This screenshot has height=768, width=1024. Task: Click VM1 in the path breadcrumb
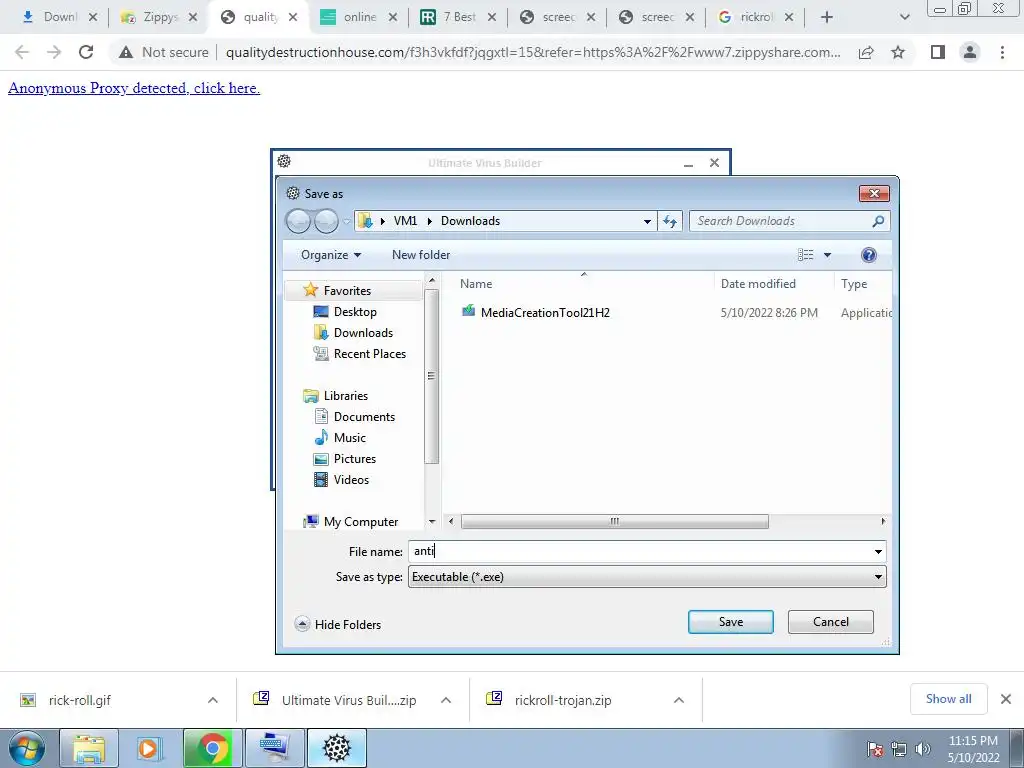coord(405,221)
